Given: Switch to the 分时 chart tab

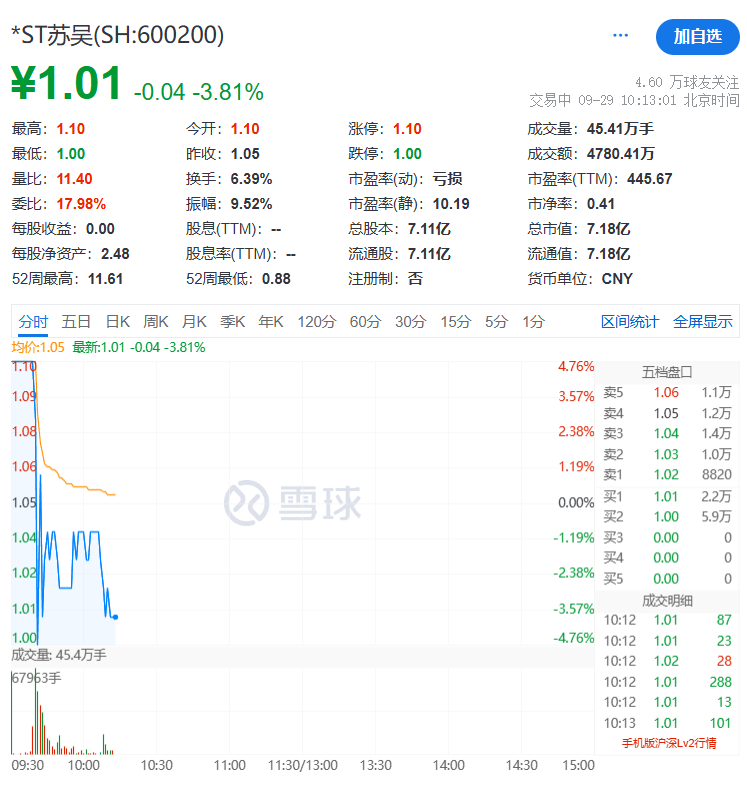Looking at the screenshot, I should pyautogui.click(x=32, y=321).
